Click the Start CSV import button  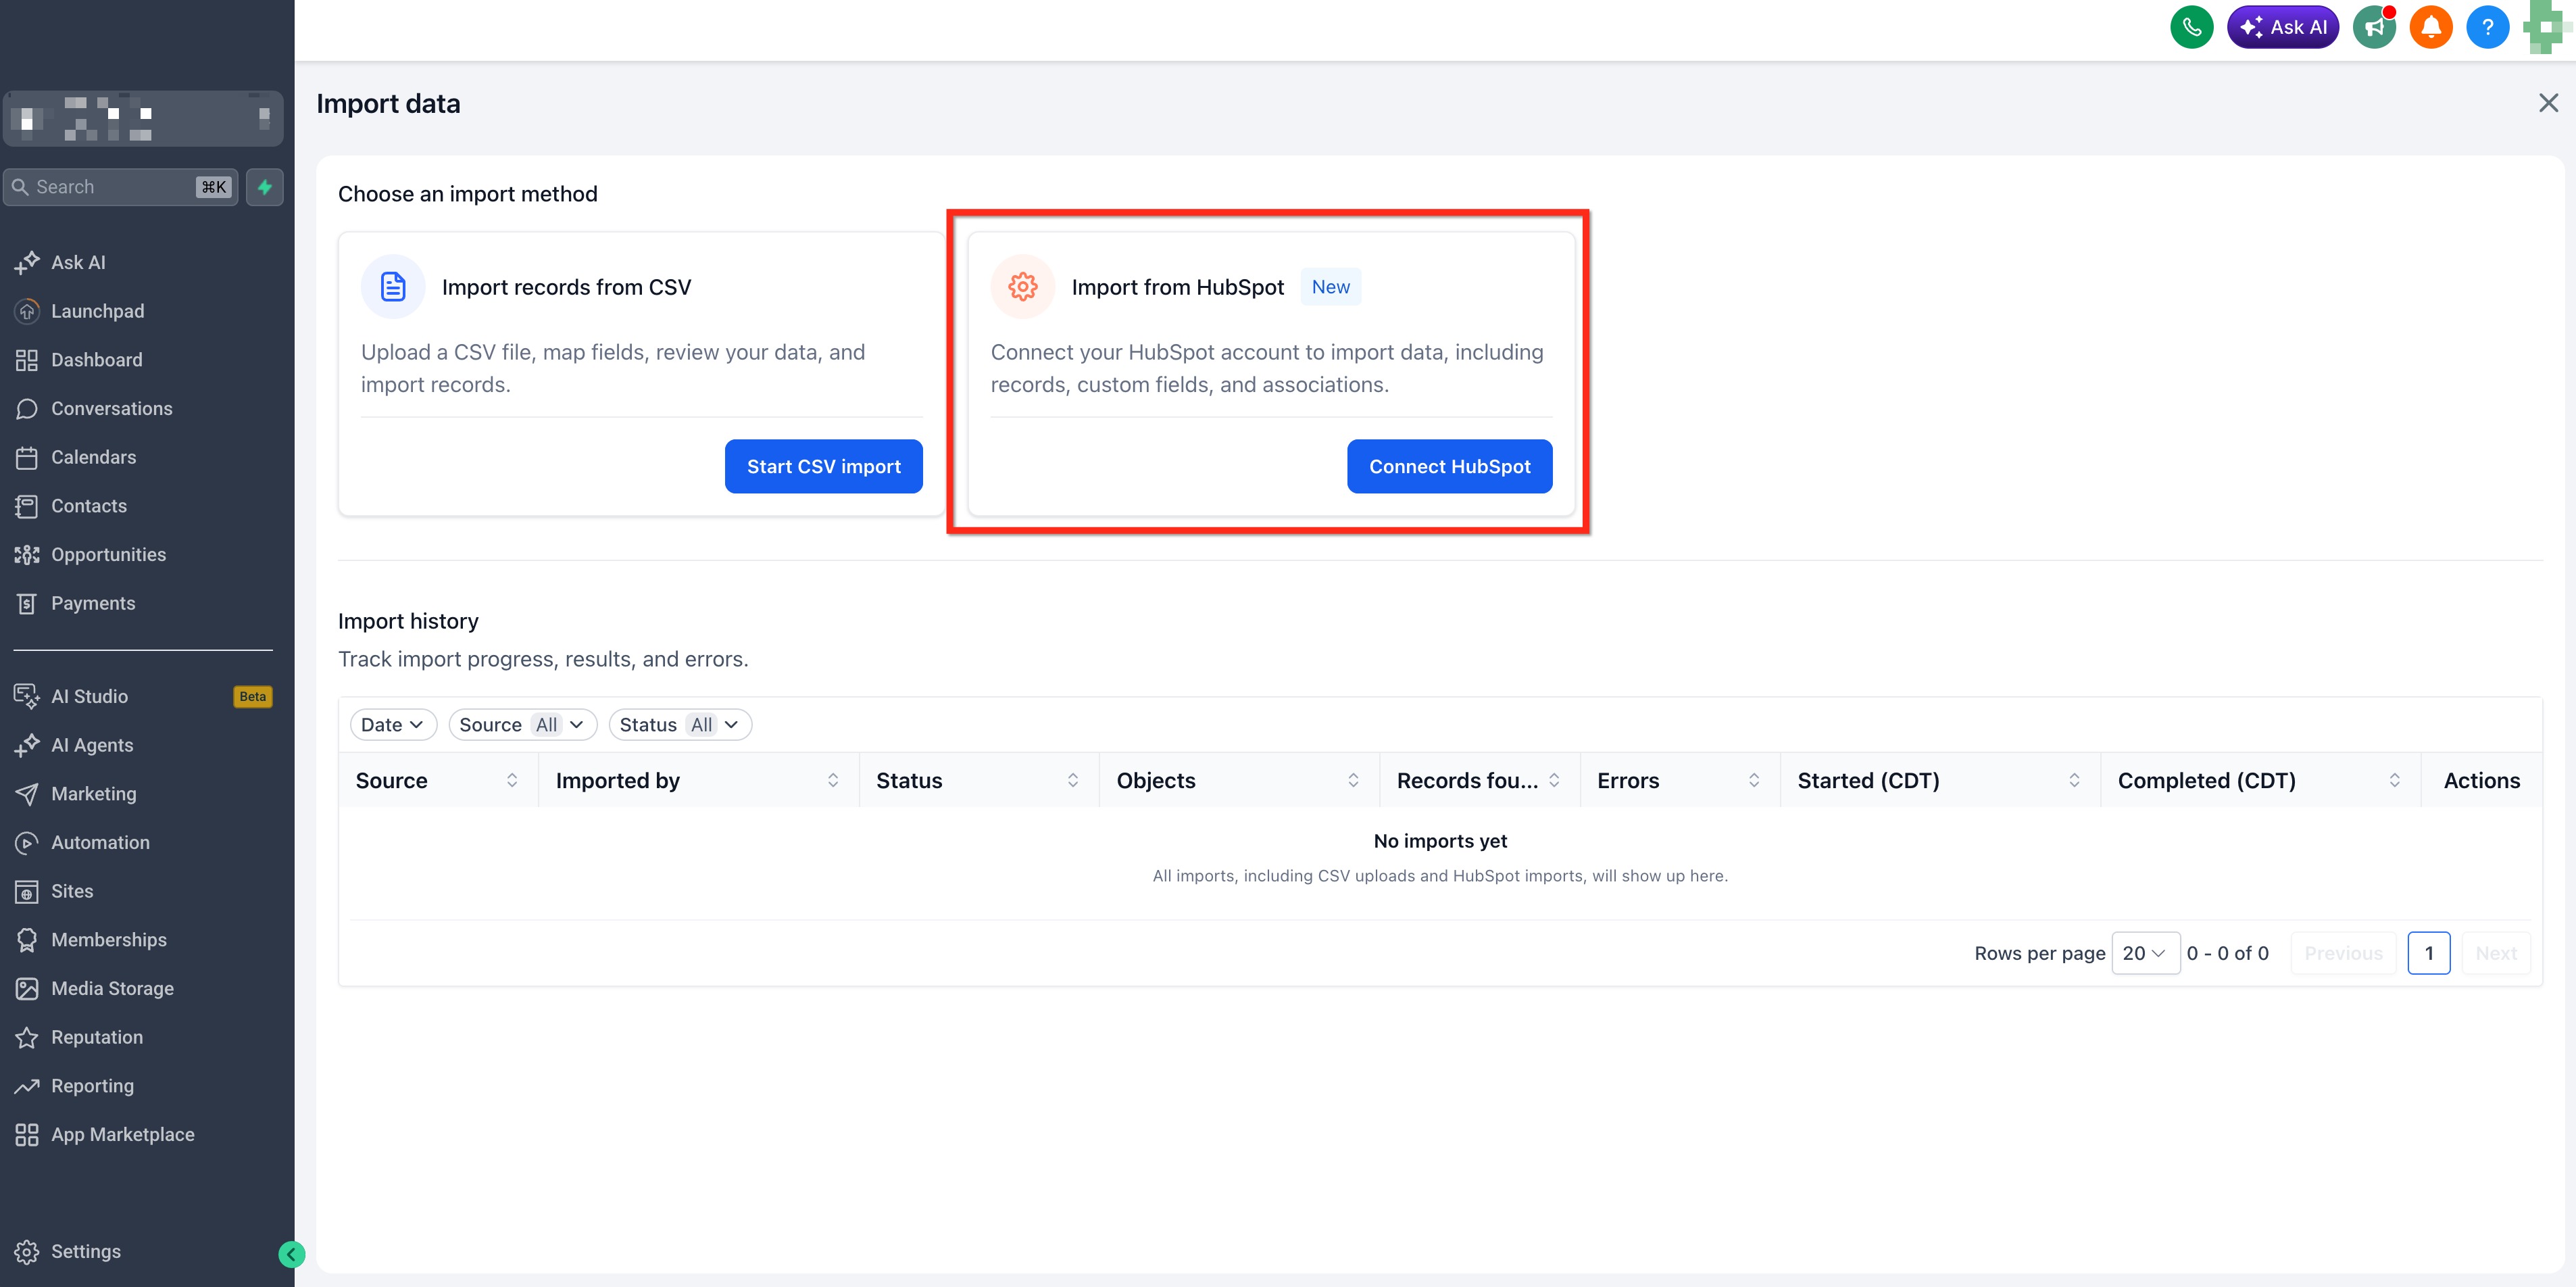(x=823, y=466)
